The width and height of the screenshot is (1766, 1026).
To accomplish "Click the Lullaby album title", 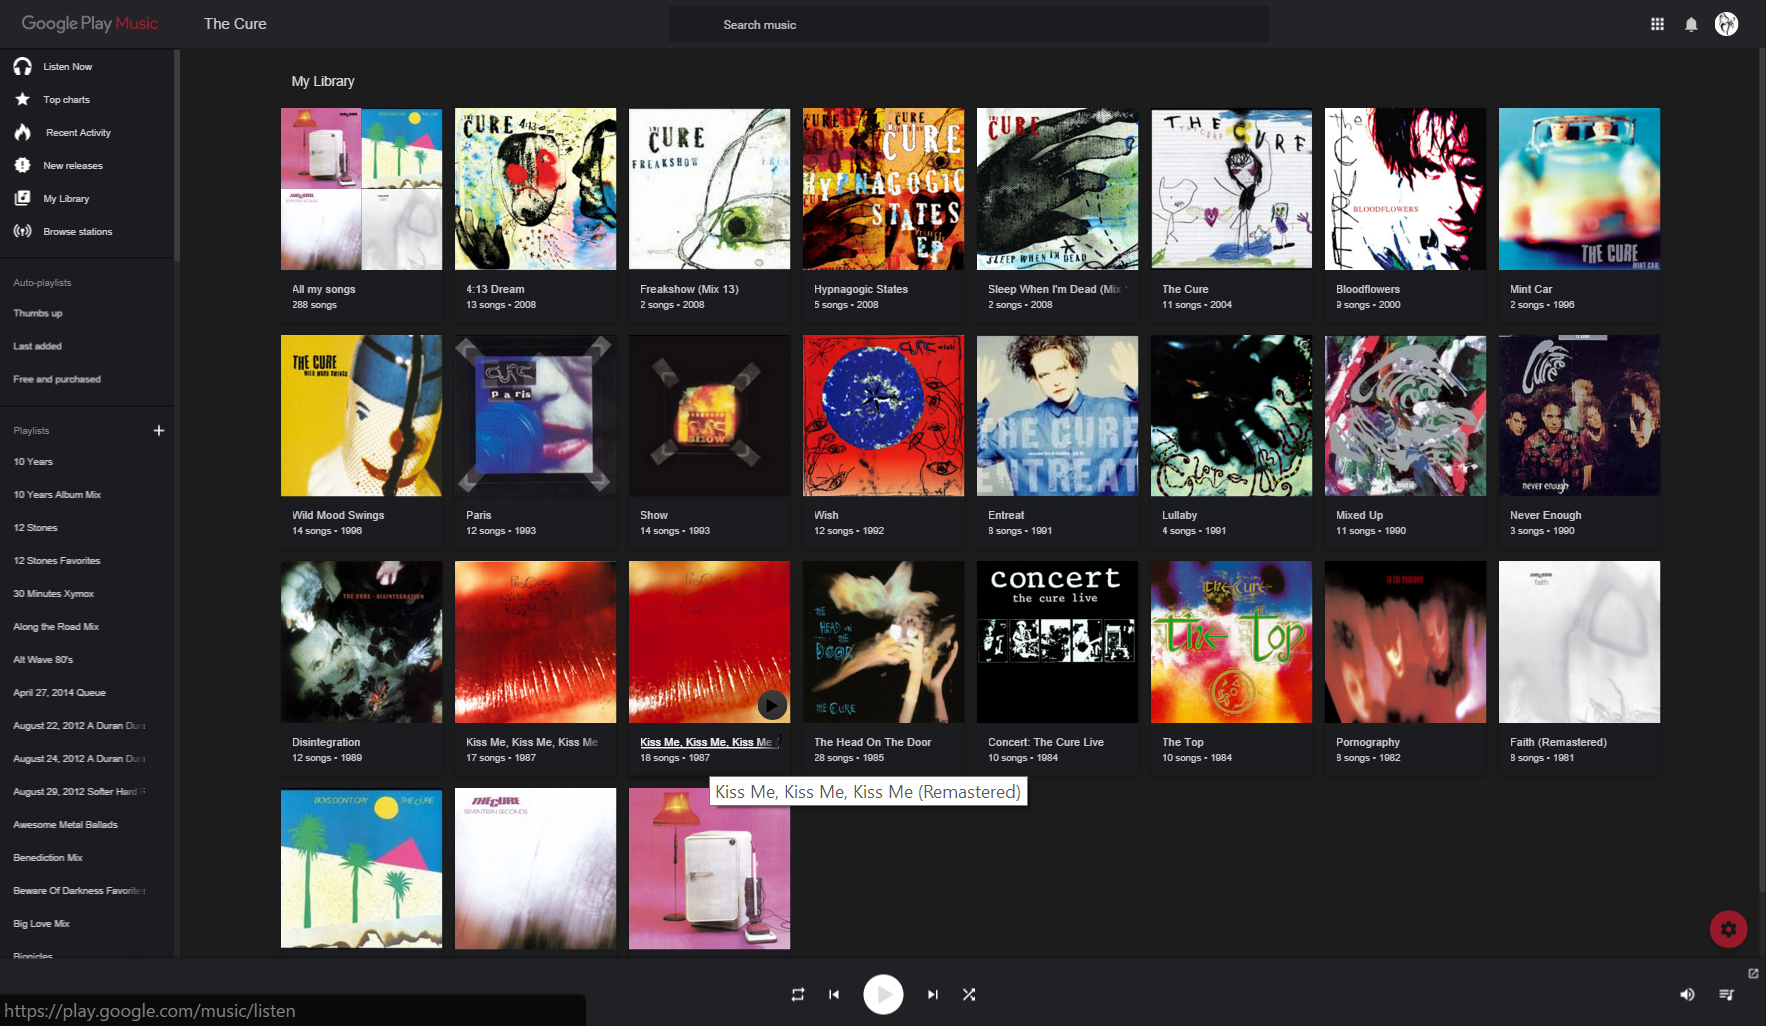I will pyautogui.click(x=1179, y=515).
